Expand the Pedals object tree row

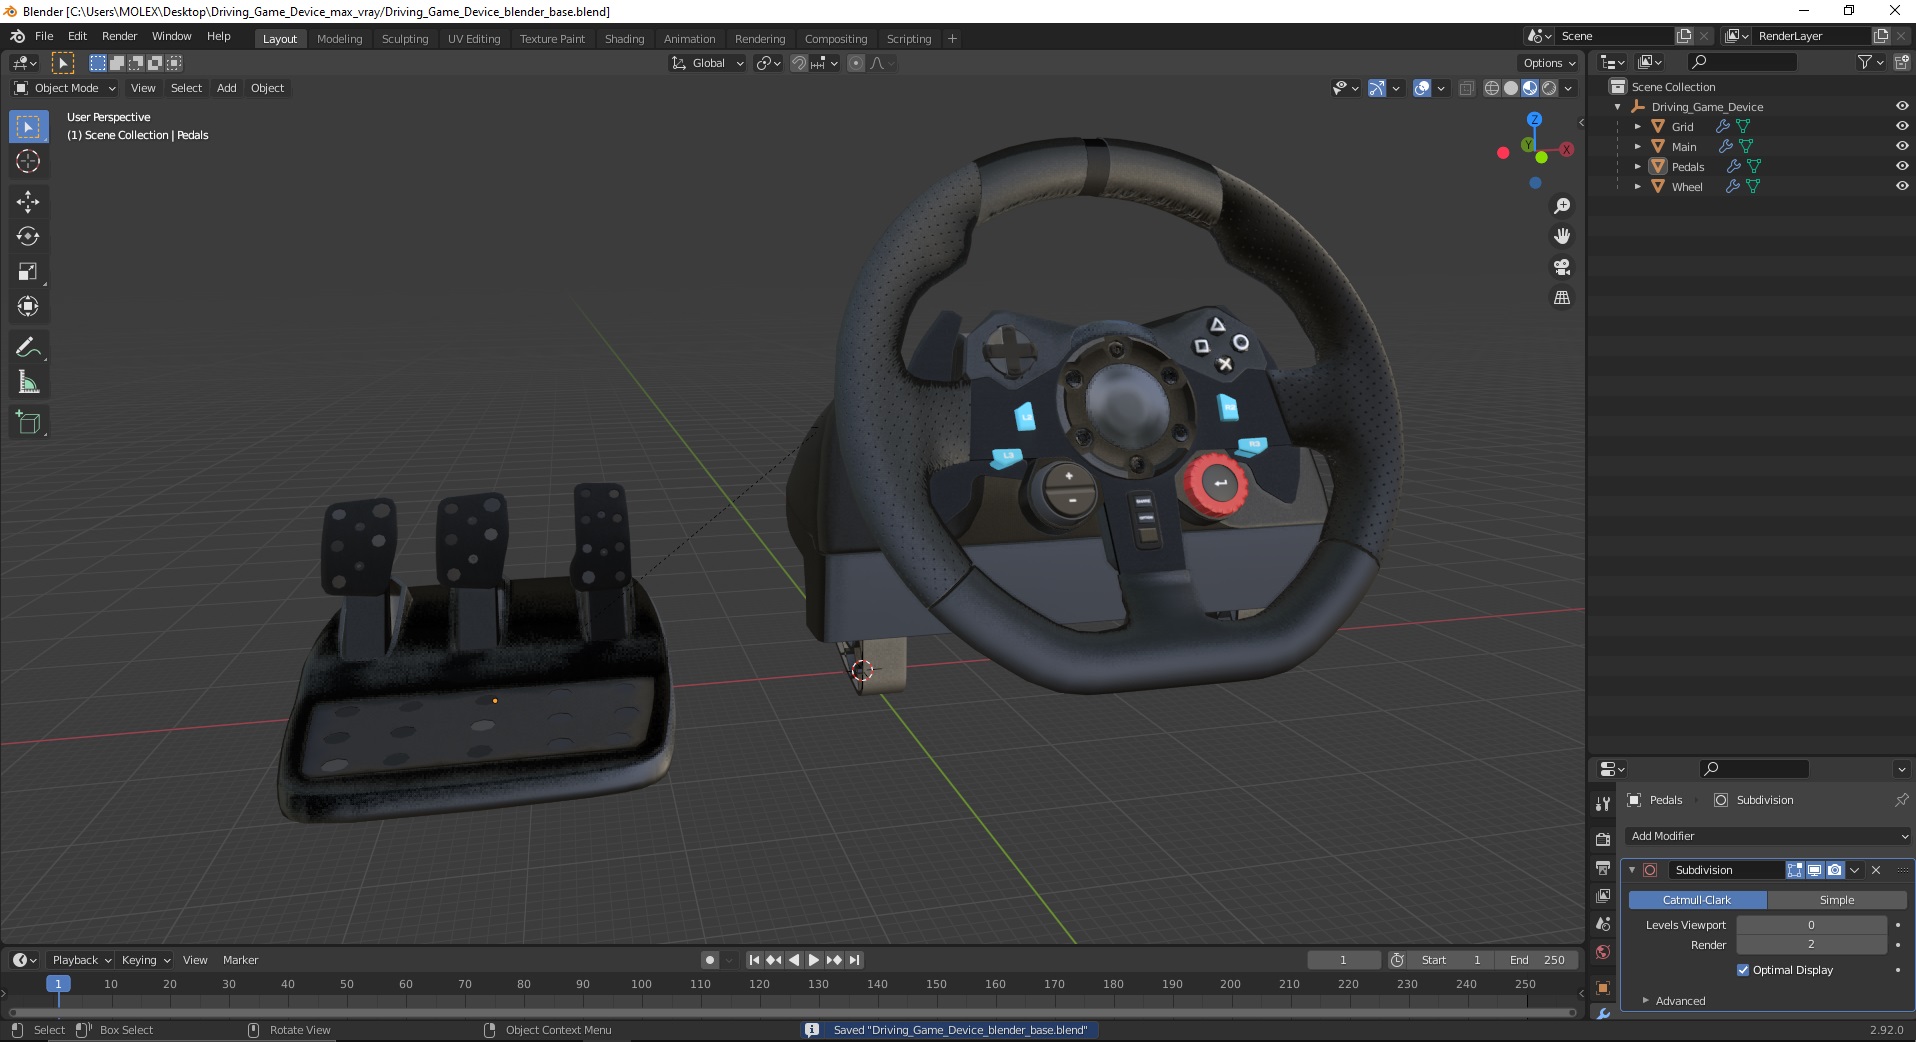pos(1637,166)
